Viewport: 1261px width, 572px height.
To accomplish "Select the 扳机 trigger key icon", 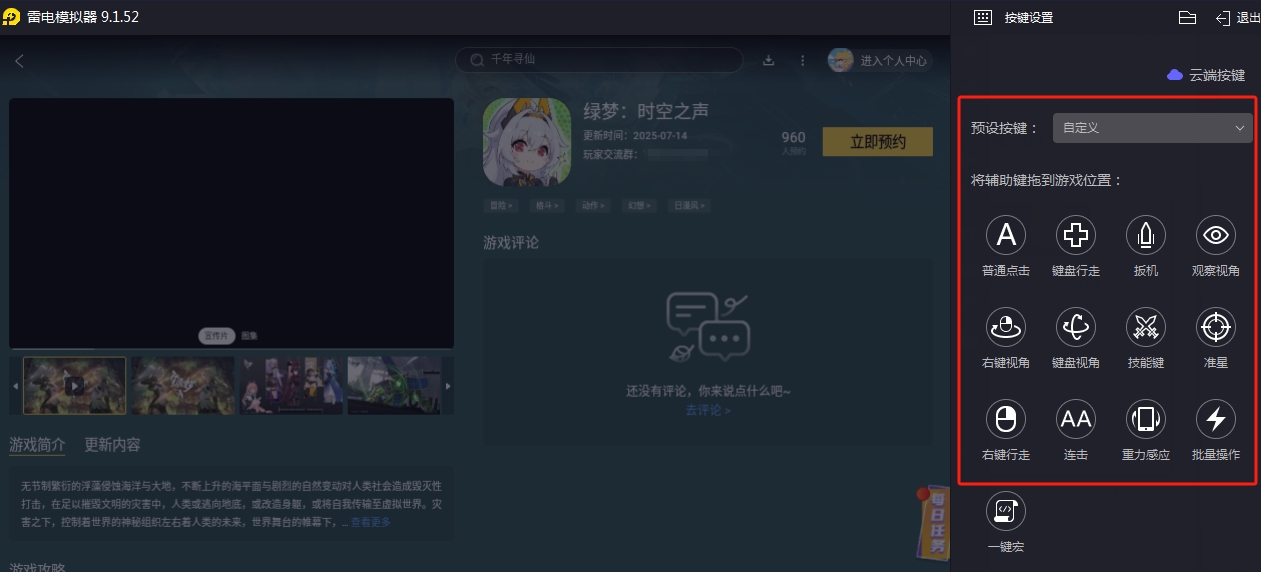I will coord(1146,235).
